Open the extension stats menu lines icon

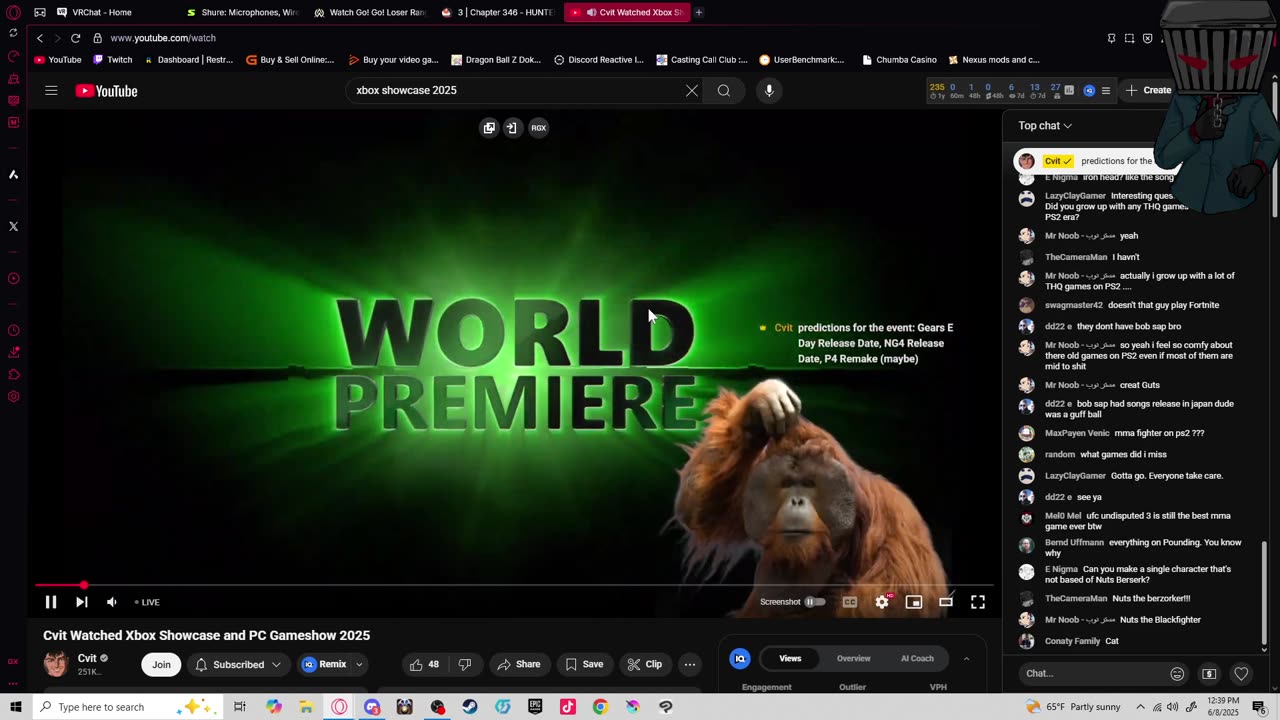[1105, 91]
